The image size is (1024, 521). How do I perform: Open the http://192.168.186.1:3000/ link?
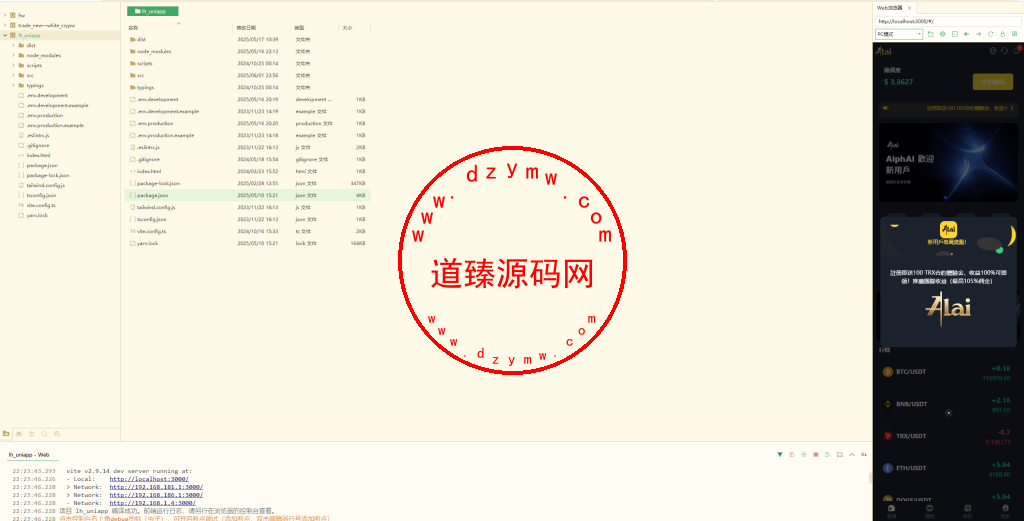tap(156, 495)
